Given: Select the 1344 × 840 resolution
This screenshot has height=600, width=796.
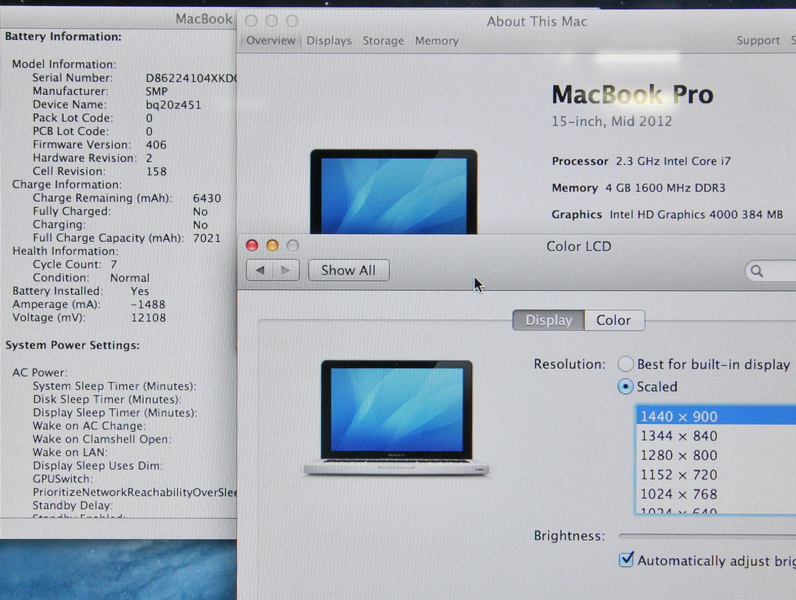Looking at the screenshot, I should 716,436.
